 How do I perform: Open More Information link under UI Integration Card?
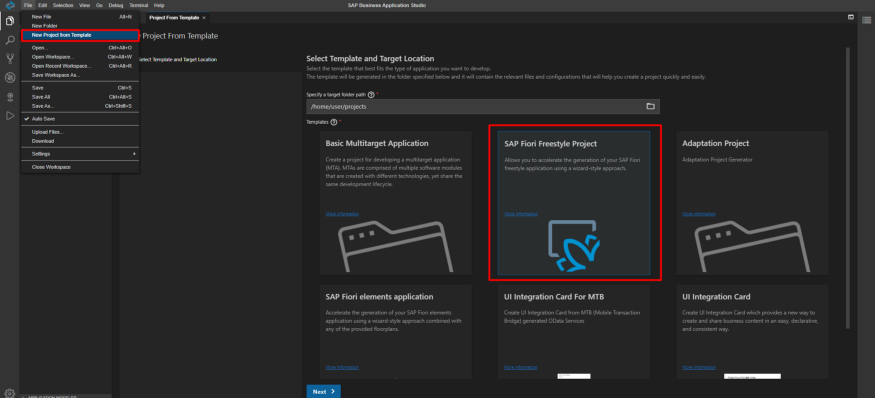699,367
